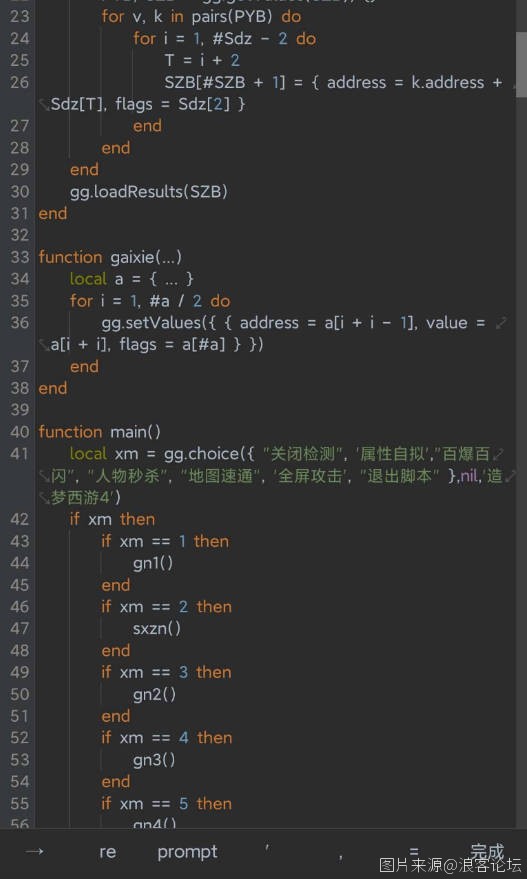The width and height of the screenshot is (527, 879).
Task: Place cursor on 'if xm == 3 then'
Action: (166, 673)
